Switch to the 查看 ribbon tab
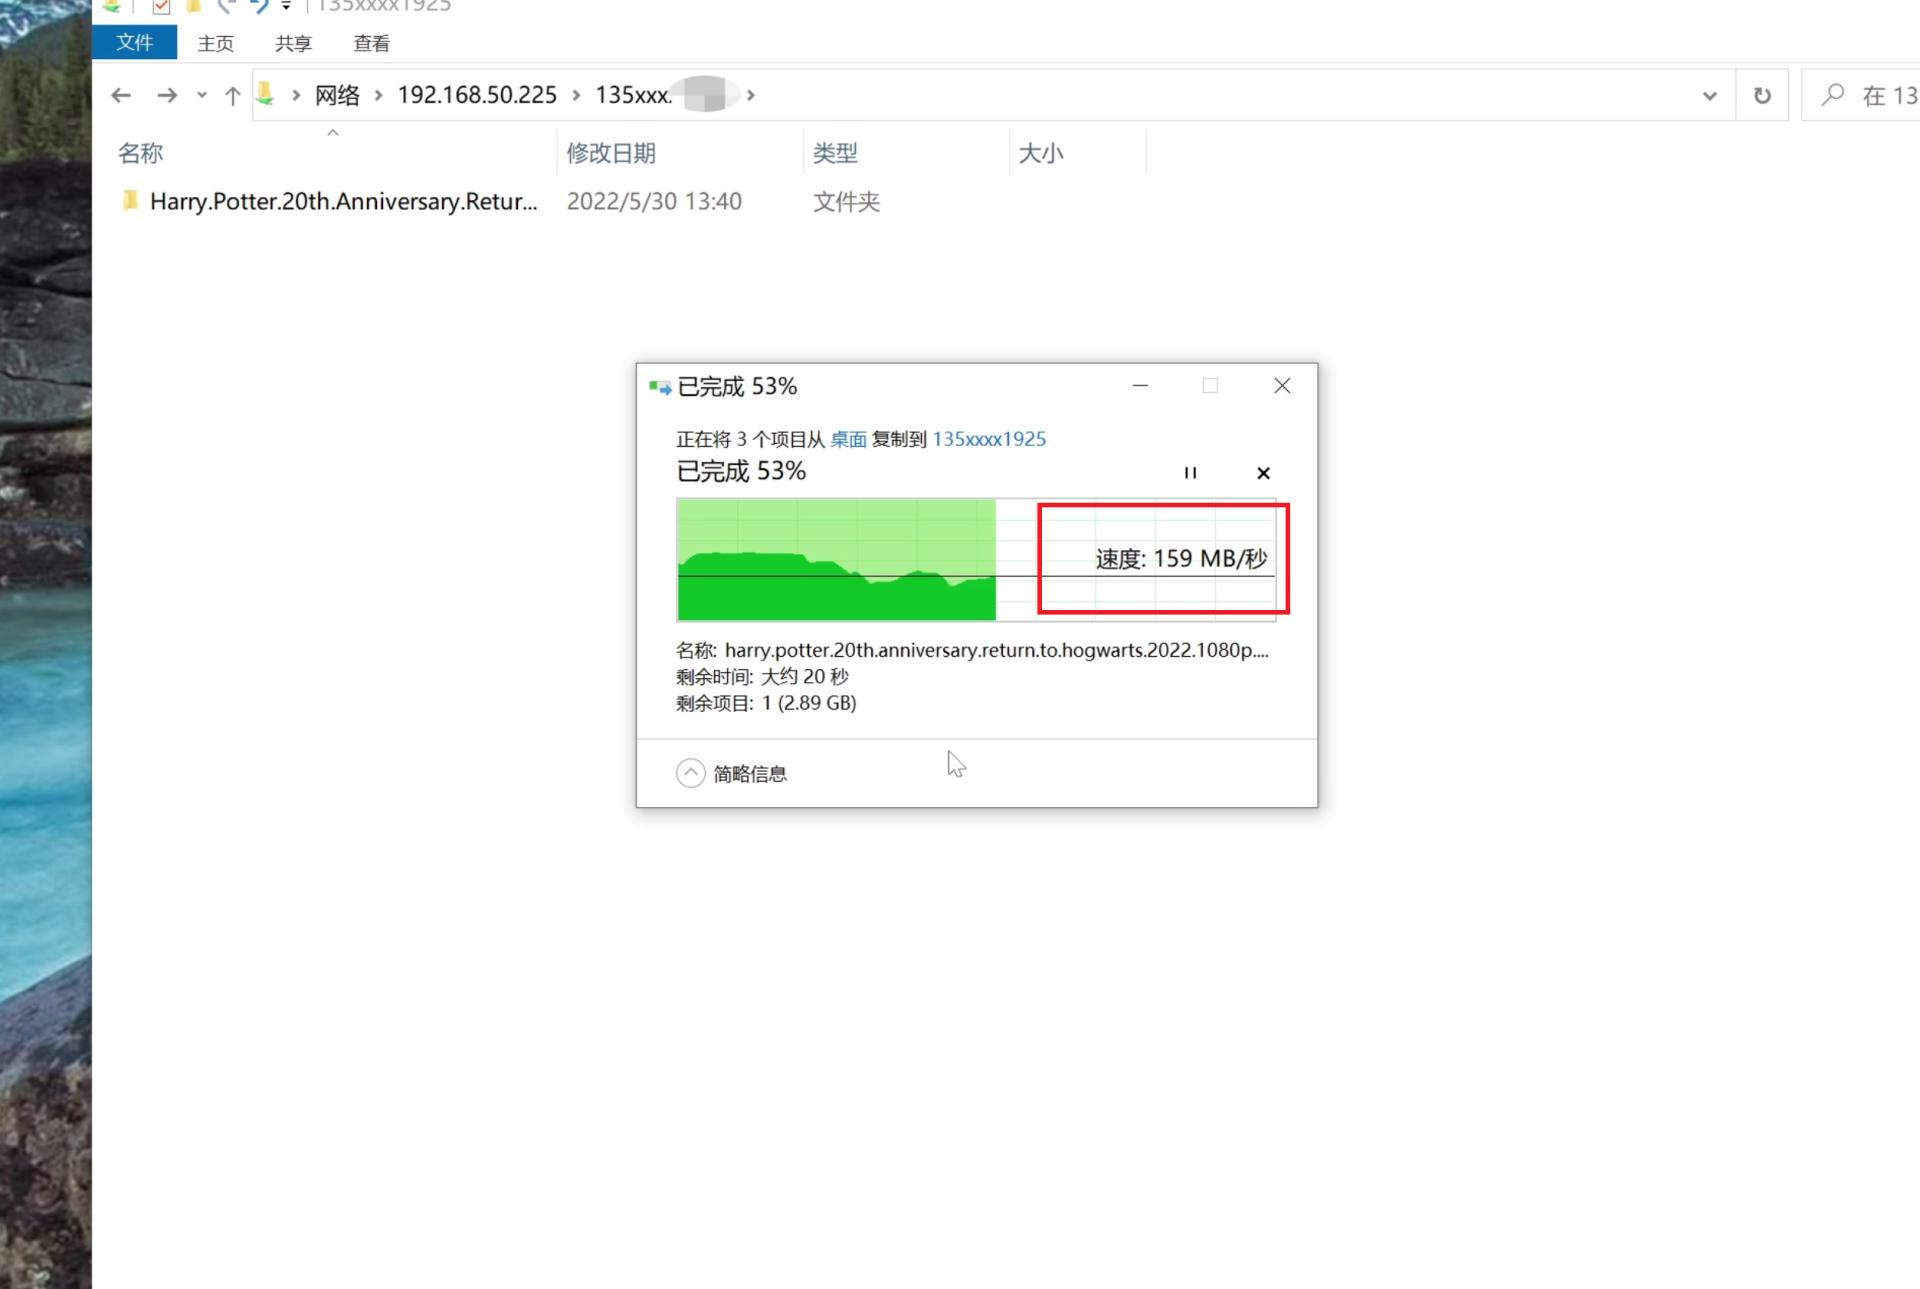This screenshot has width=1920, height=1289. (x=370, y=43)
